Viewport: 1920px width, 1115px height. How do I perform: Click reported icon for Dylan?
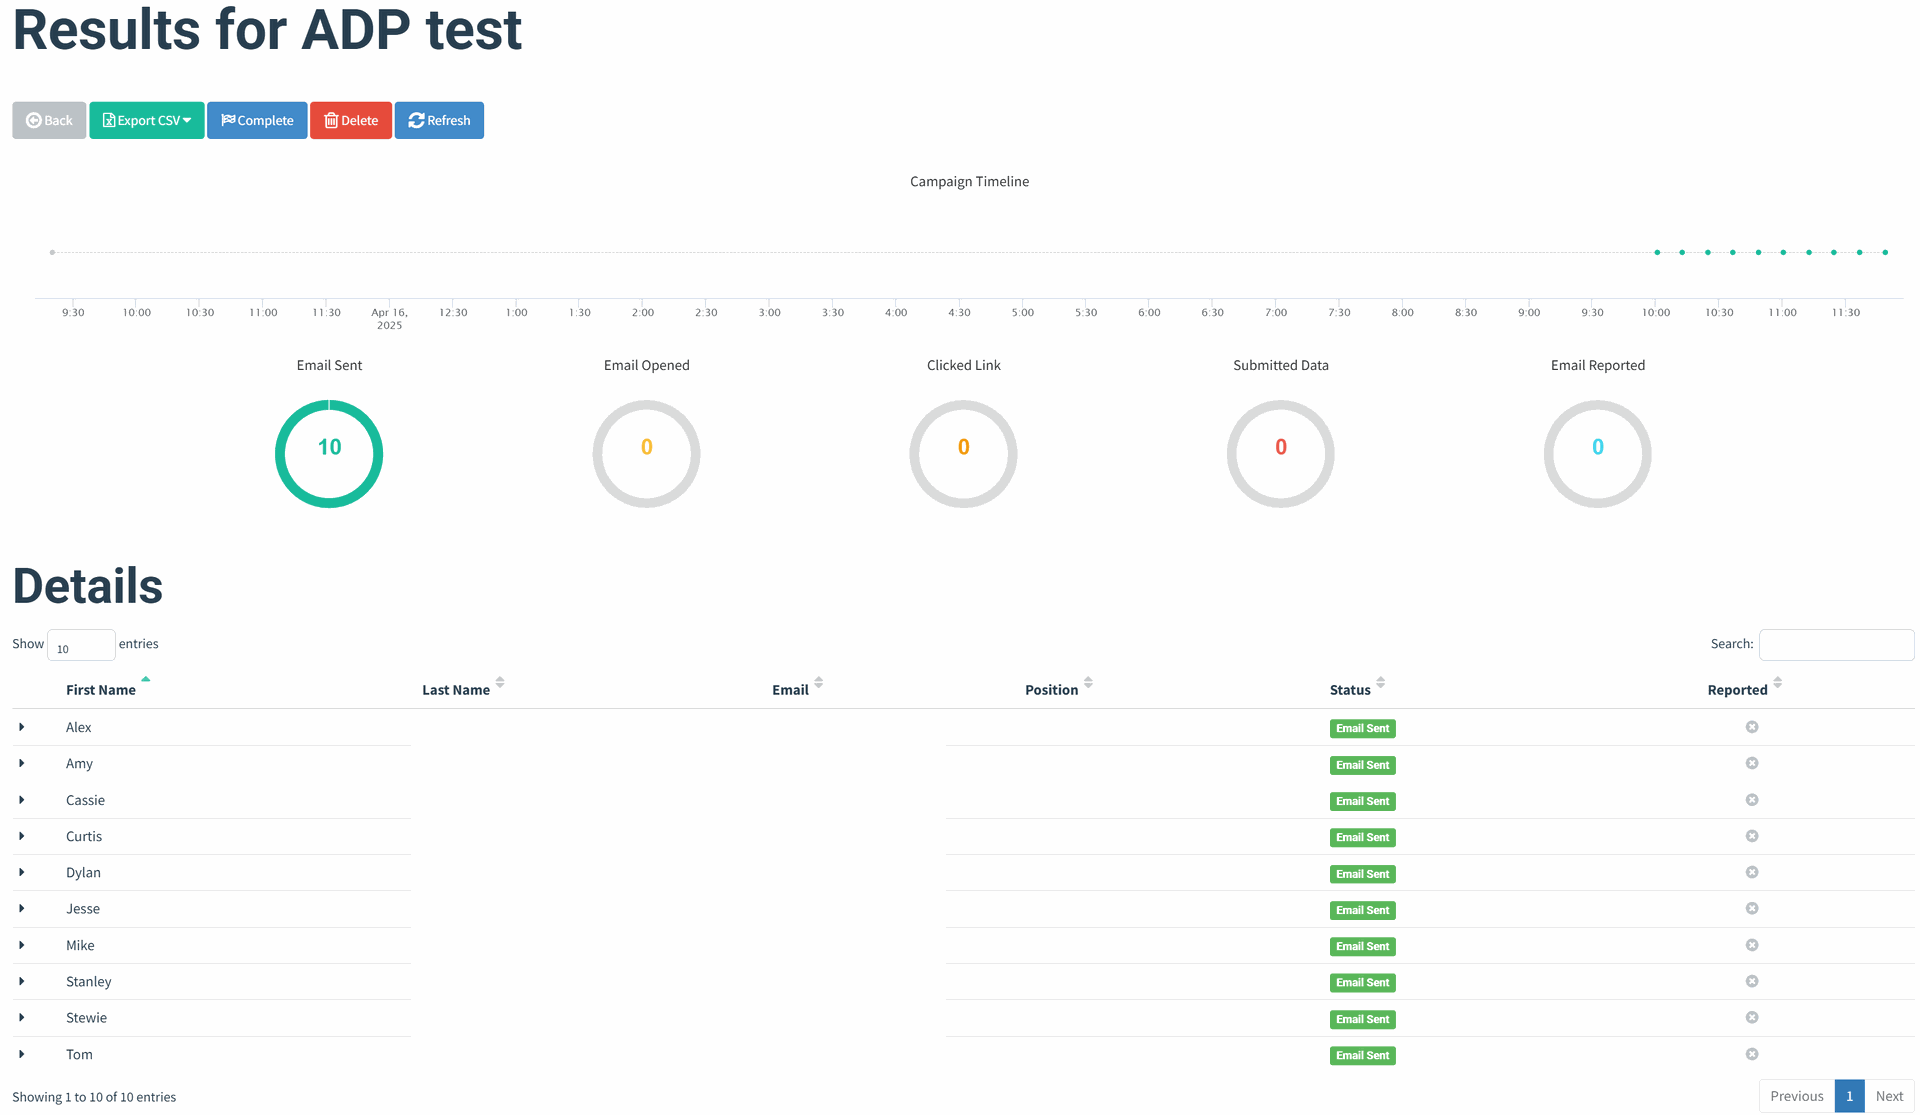pos(1752,872)
